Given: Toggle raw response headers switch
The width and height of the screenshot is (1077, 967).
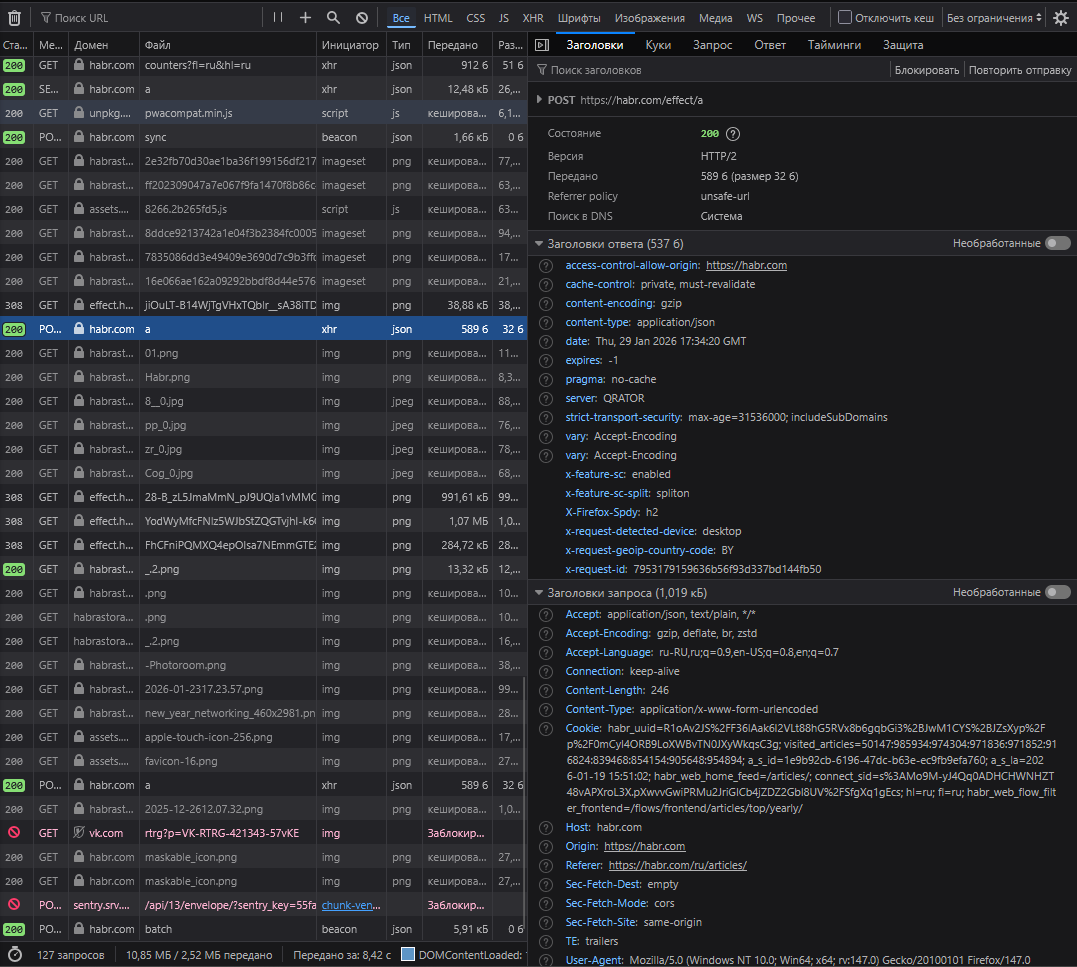Looking at the screenshot, I should (1058, 243).
